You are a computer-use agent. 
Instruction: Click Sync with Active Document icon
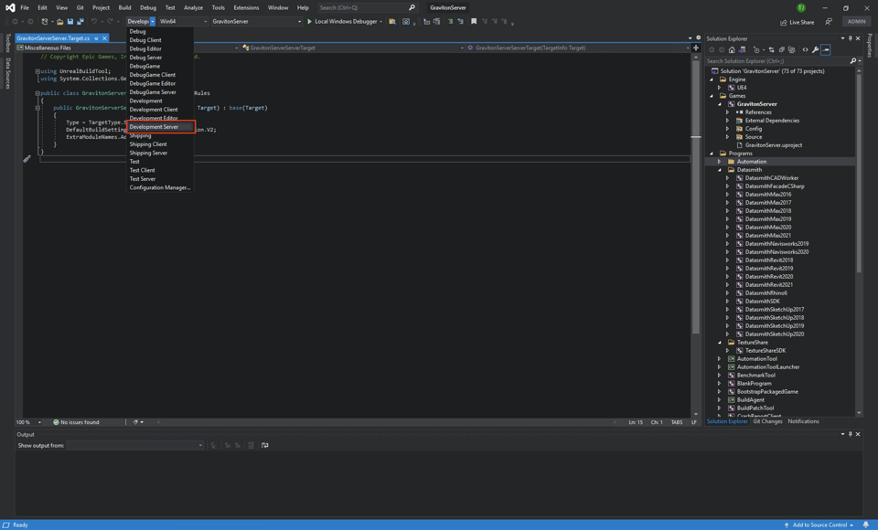pyautogui.click(x=771, y=50)
